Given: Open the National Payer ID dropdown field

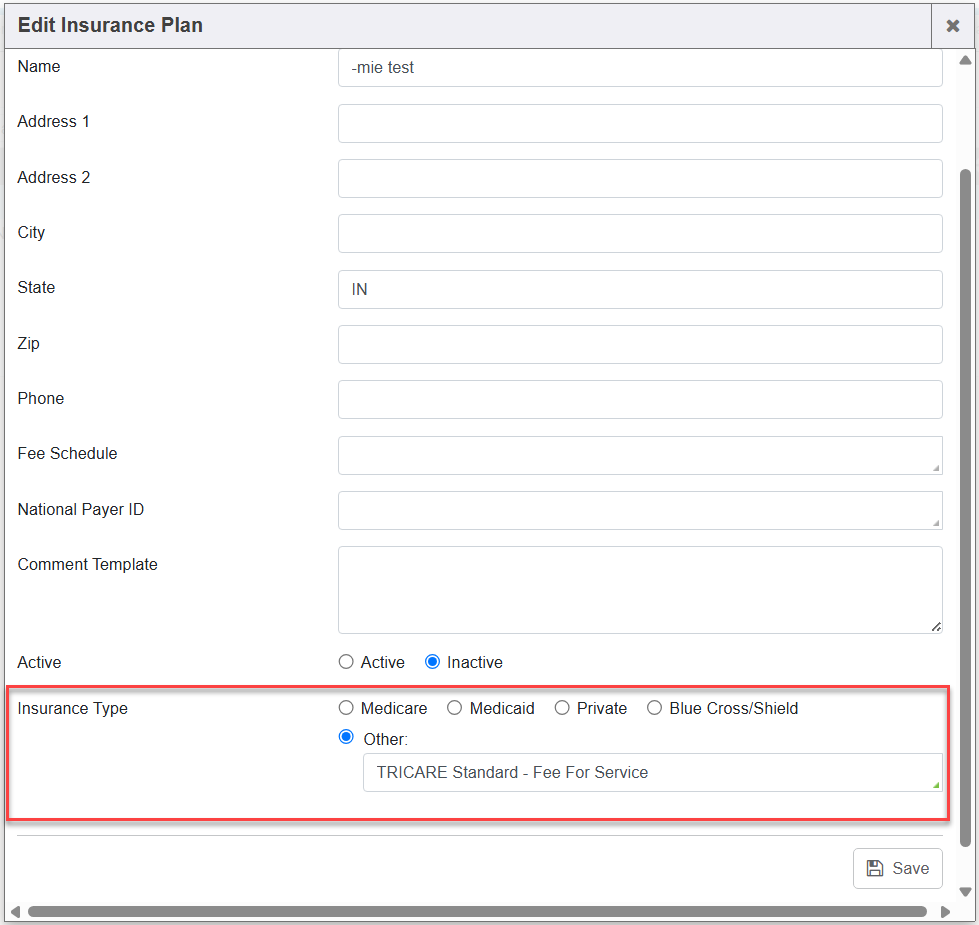Looking at the screenshot, I should (640, 510).
